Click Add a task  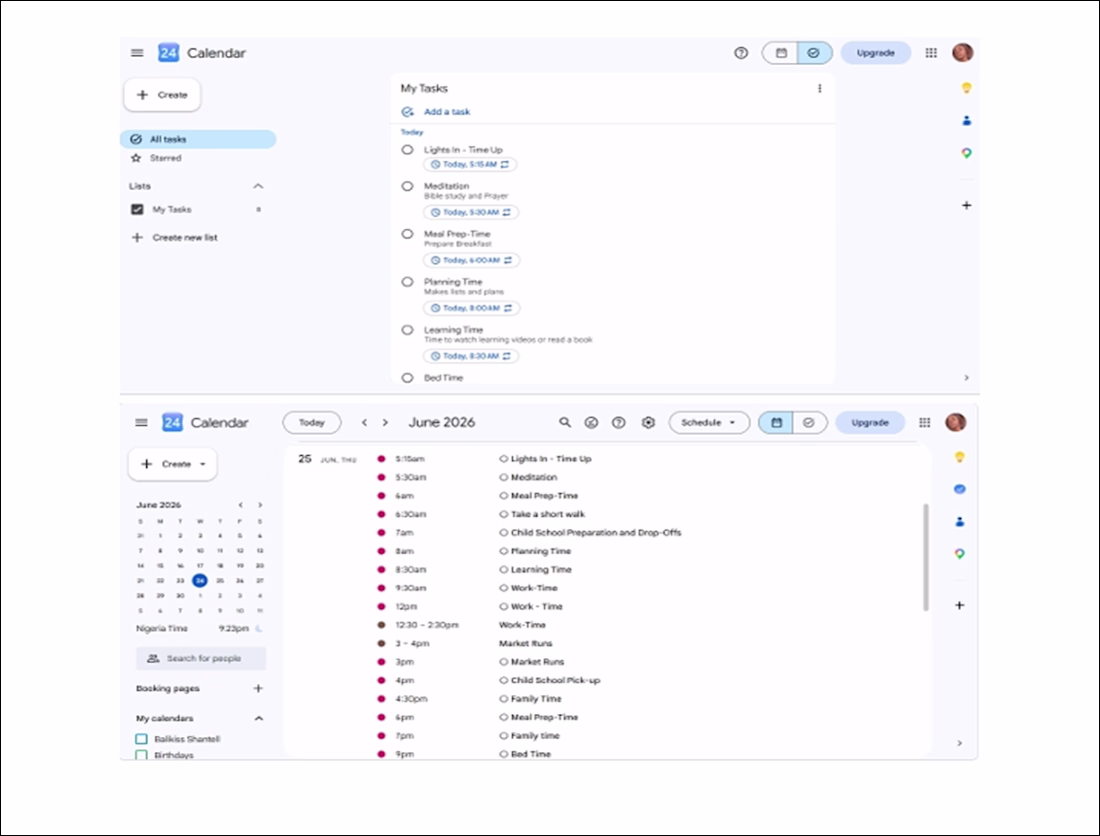436,112
